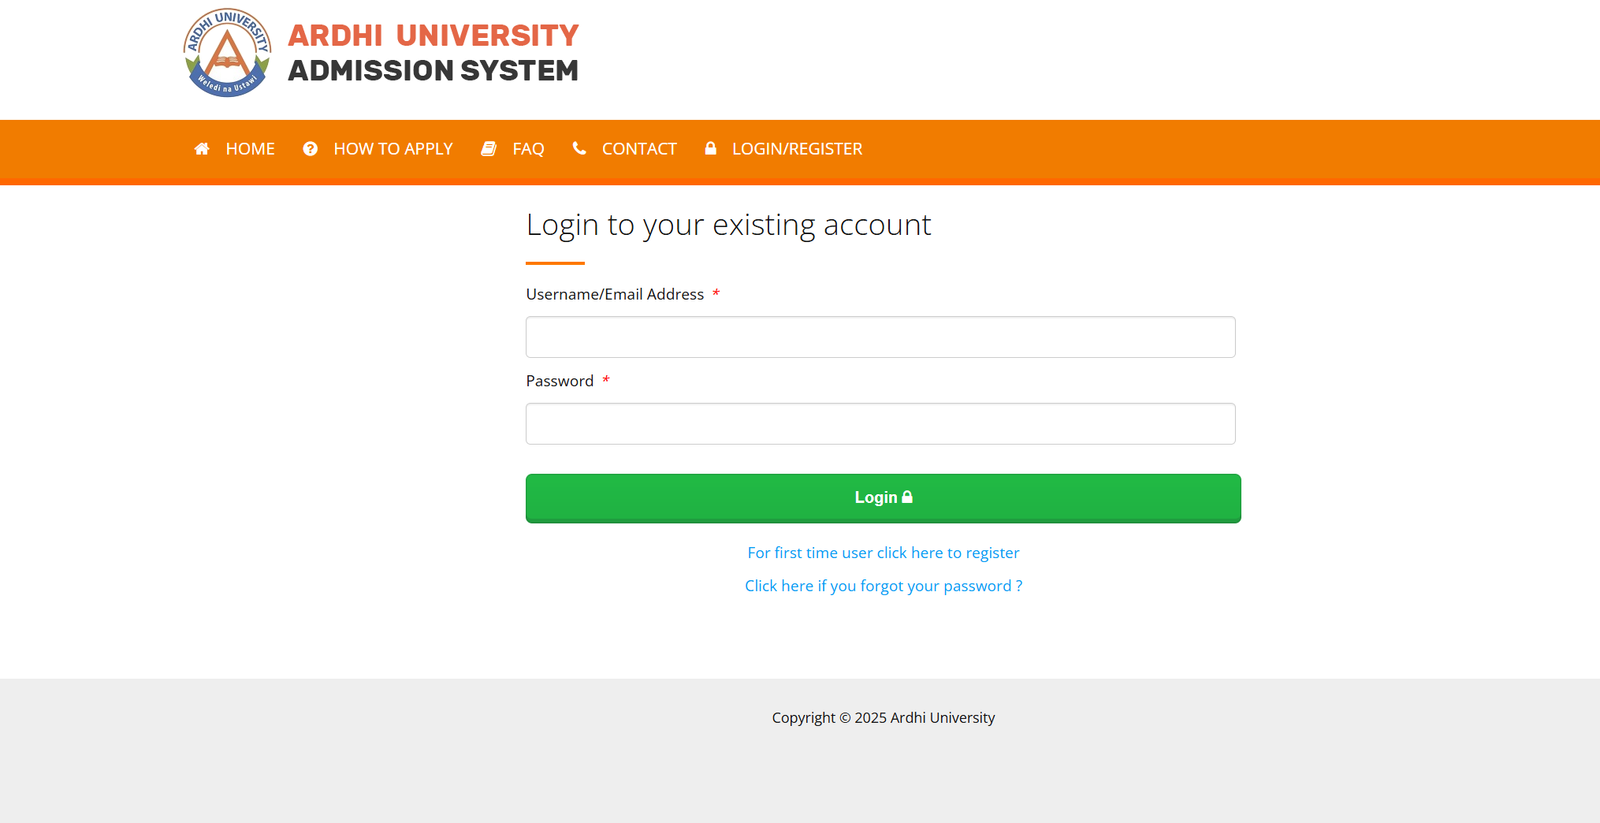Viewport: 1600px width, 823px height.
Task: Focus the Username/Email Address field
Action: (x=880, y=337)
